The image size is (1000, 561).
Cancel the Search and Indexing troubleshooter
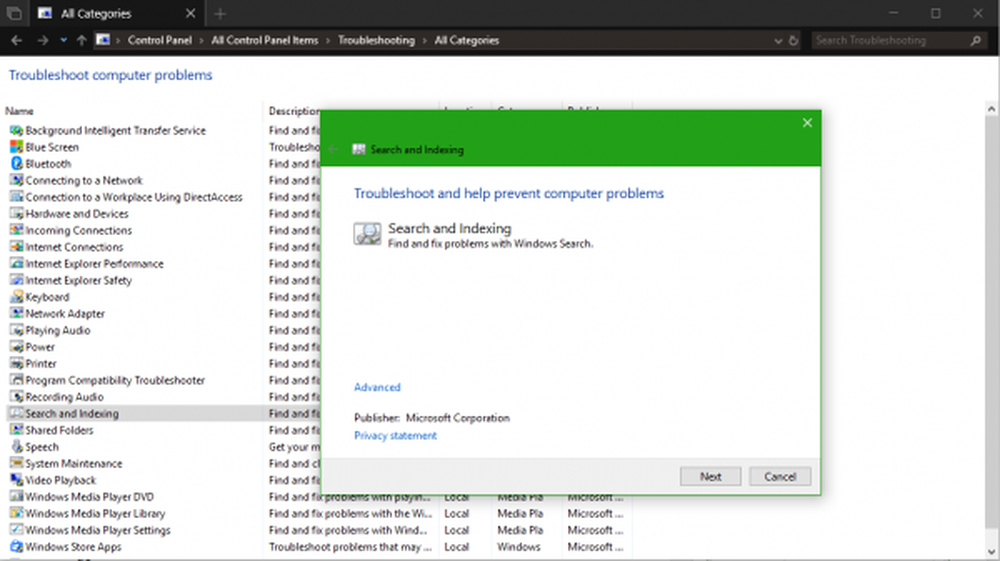[780, 477]
